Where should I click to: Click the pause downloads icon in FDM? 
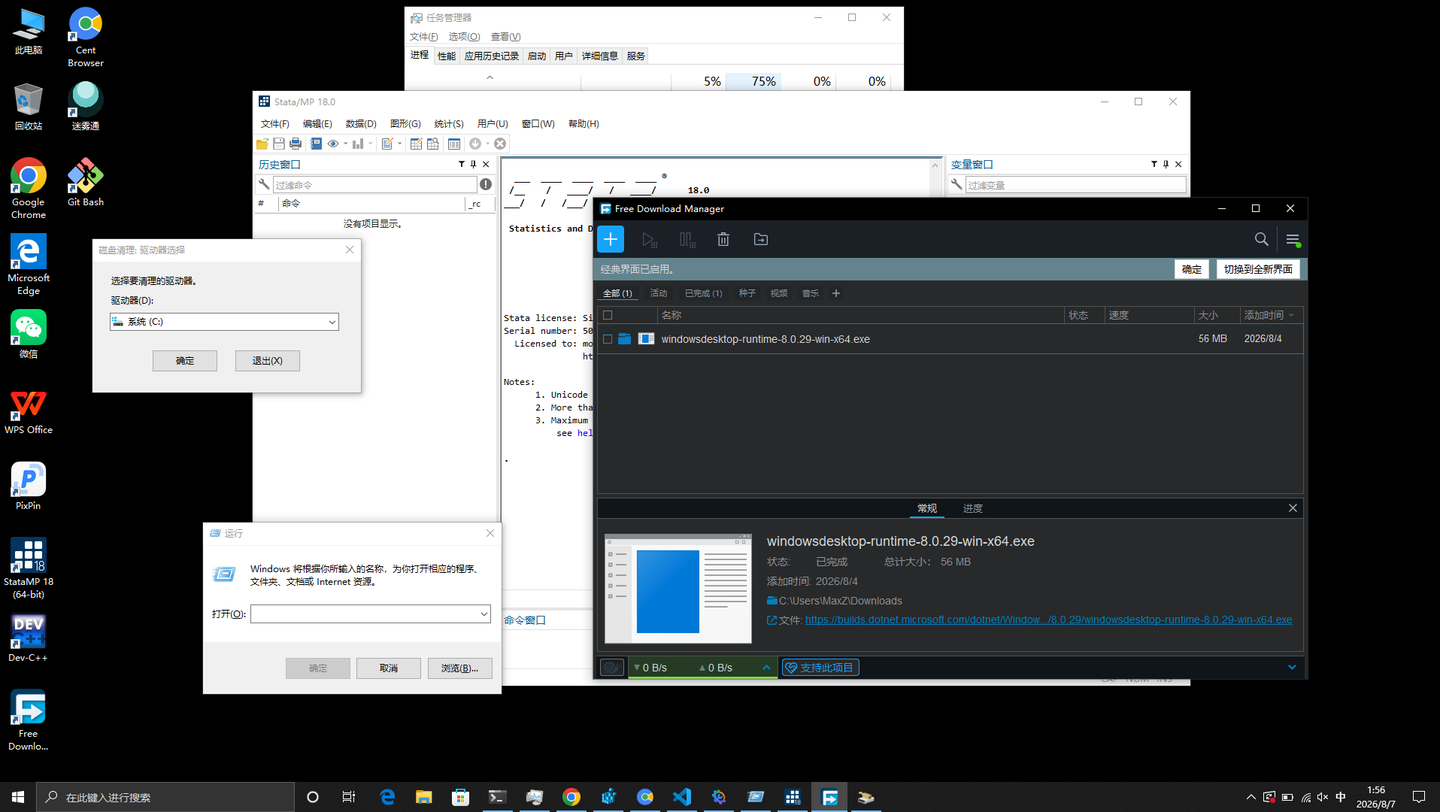point(687,240)
